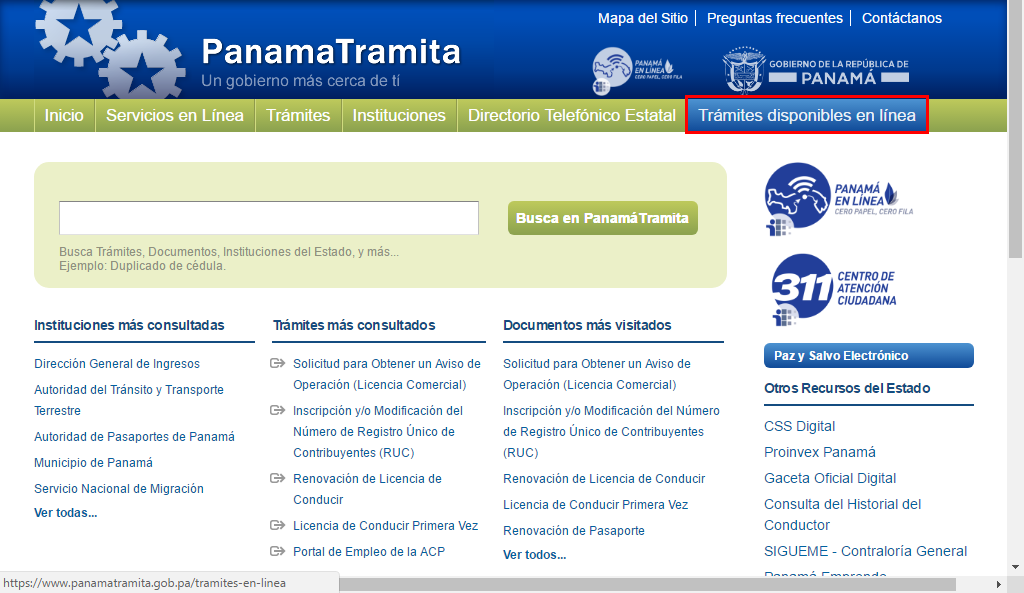Open Licencia de Conducir Primera Vez document link

(596, 505)
